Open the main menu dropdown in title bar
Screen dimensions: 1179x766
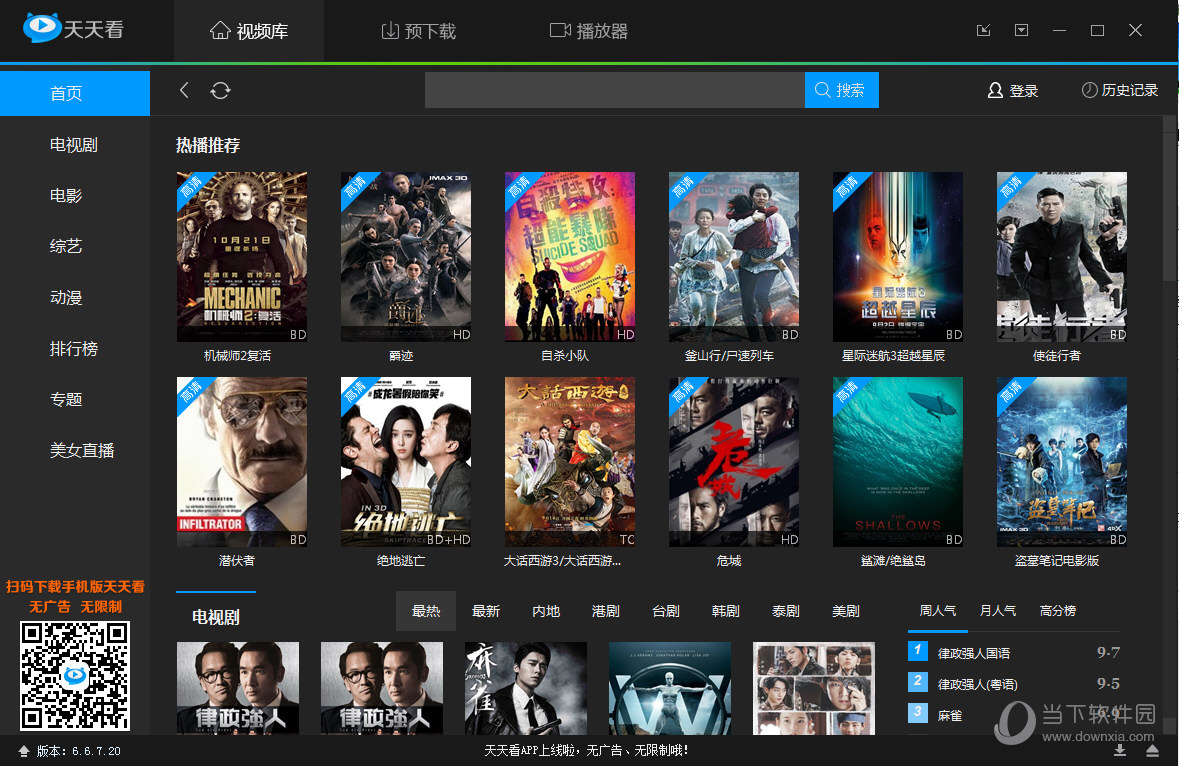(x=1021, y=30)
